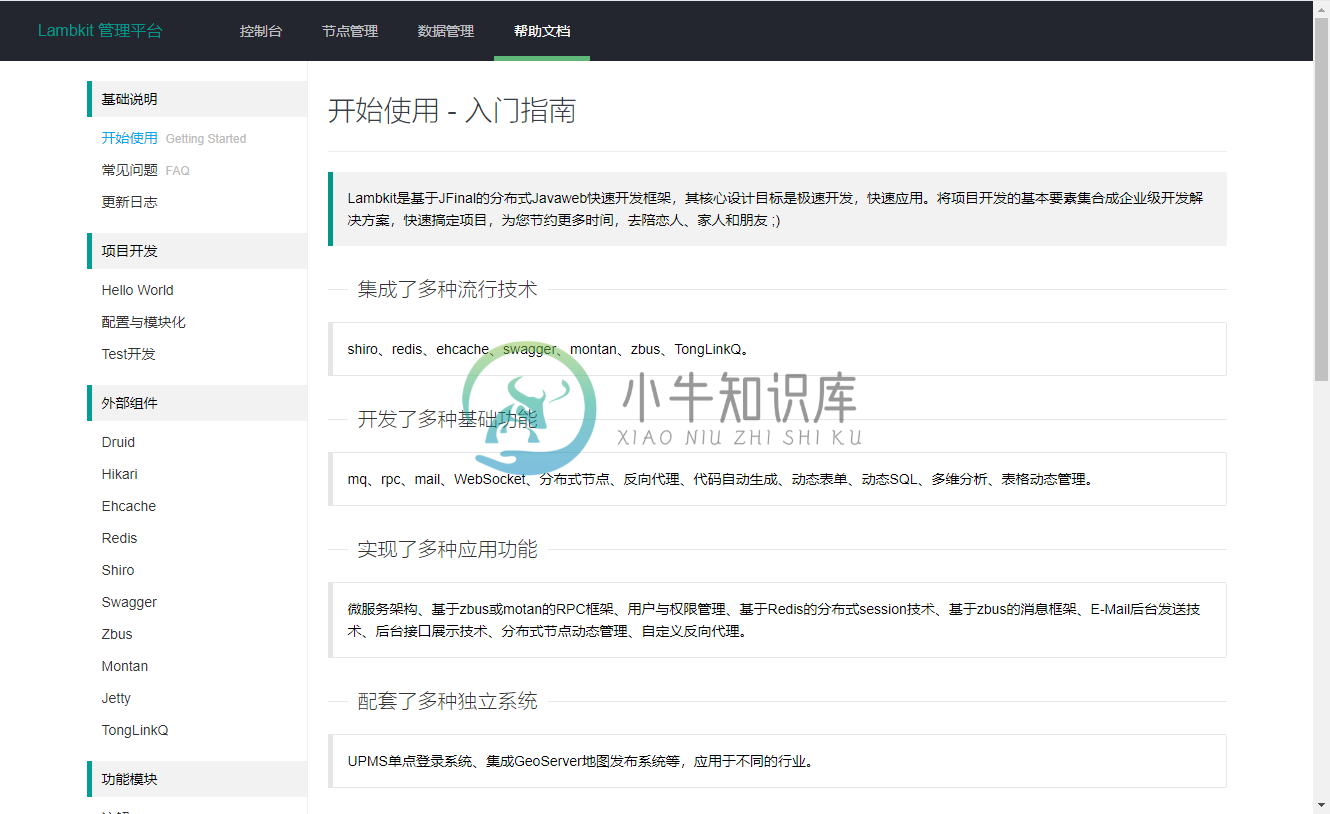Screen dimensions: 1330x814
Task: Open the Jetty component doc
Action: click(x=116, y=698)
